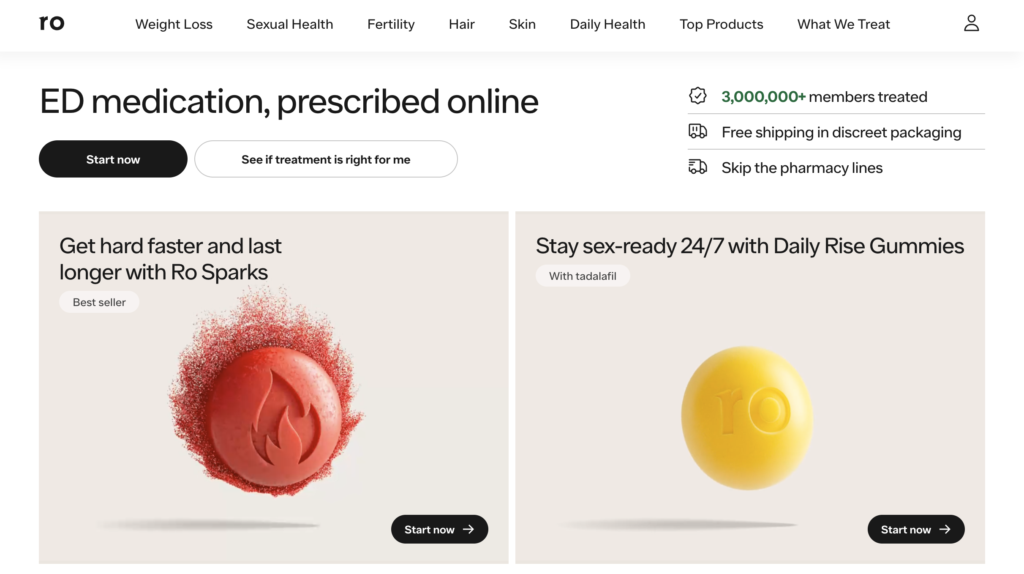Click See if treatment is right for me
The height and width of the screenshot is (574, 1024).
coord(326,159)
